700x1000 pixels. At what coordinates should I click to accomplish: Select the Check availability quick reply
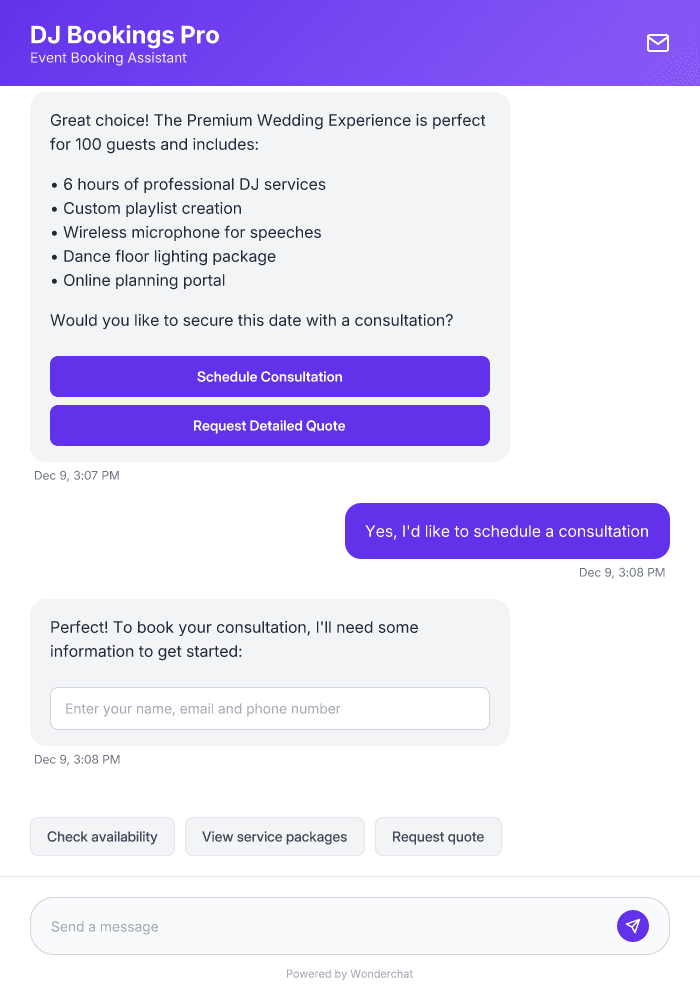tap(102, 836)
